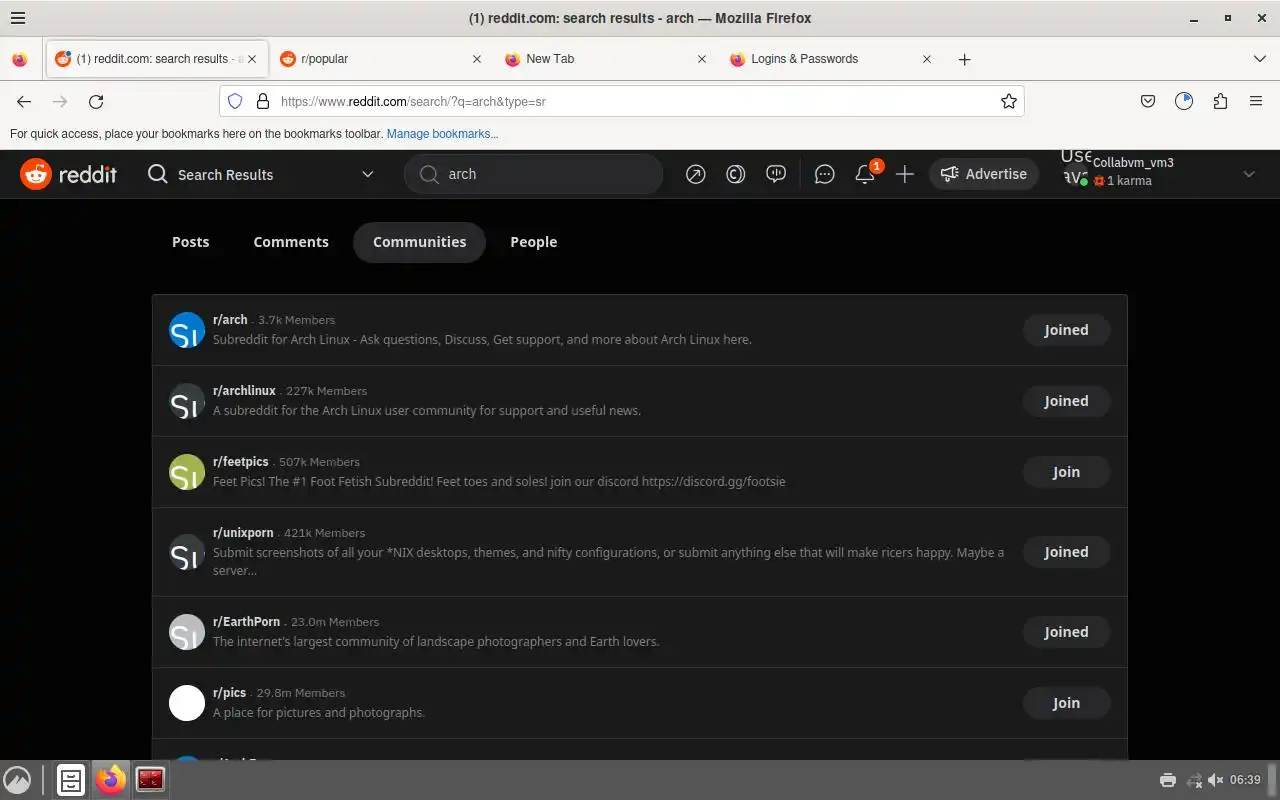
Task: Open the Firefox View pinned tab
Action: [x=20, y=59]
